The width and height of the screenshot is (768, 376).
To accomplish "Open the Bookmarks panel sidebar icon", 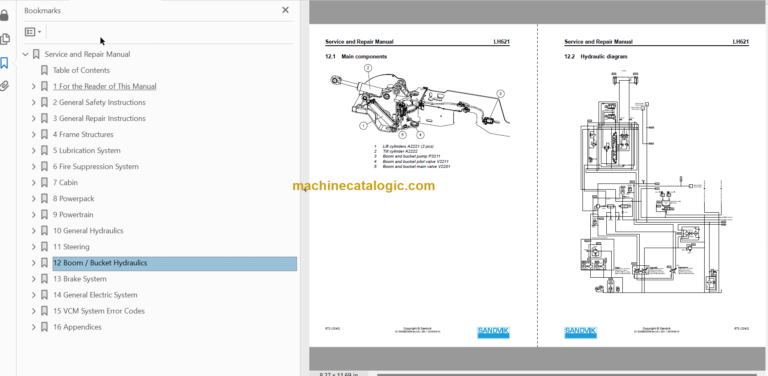I will click(4, 63).
